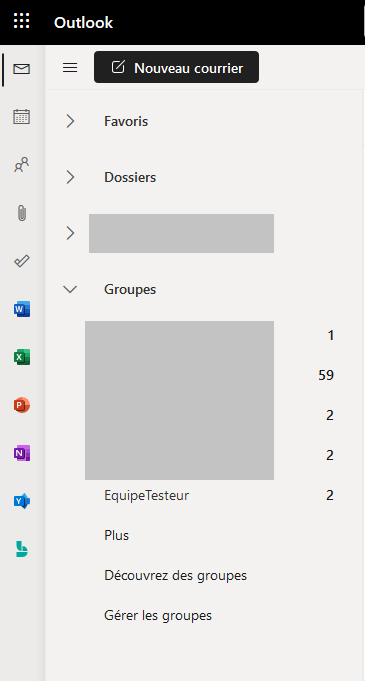Open Yammer from the sidebar
The width and height of the screenshot is (365, 681).
[22, 502]
